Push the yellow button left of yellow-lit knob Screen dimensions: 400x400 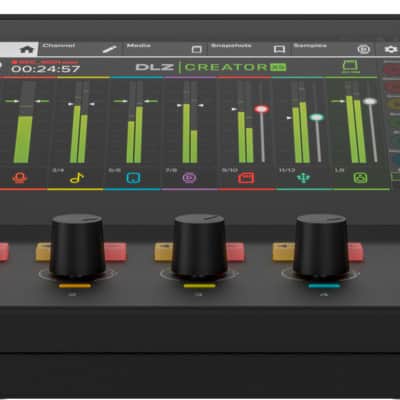point(163,252)
